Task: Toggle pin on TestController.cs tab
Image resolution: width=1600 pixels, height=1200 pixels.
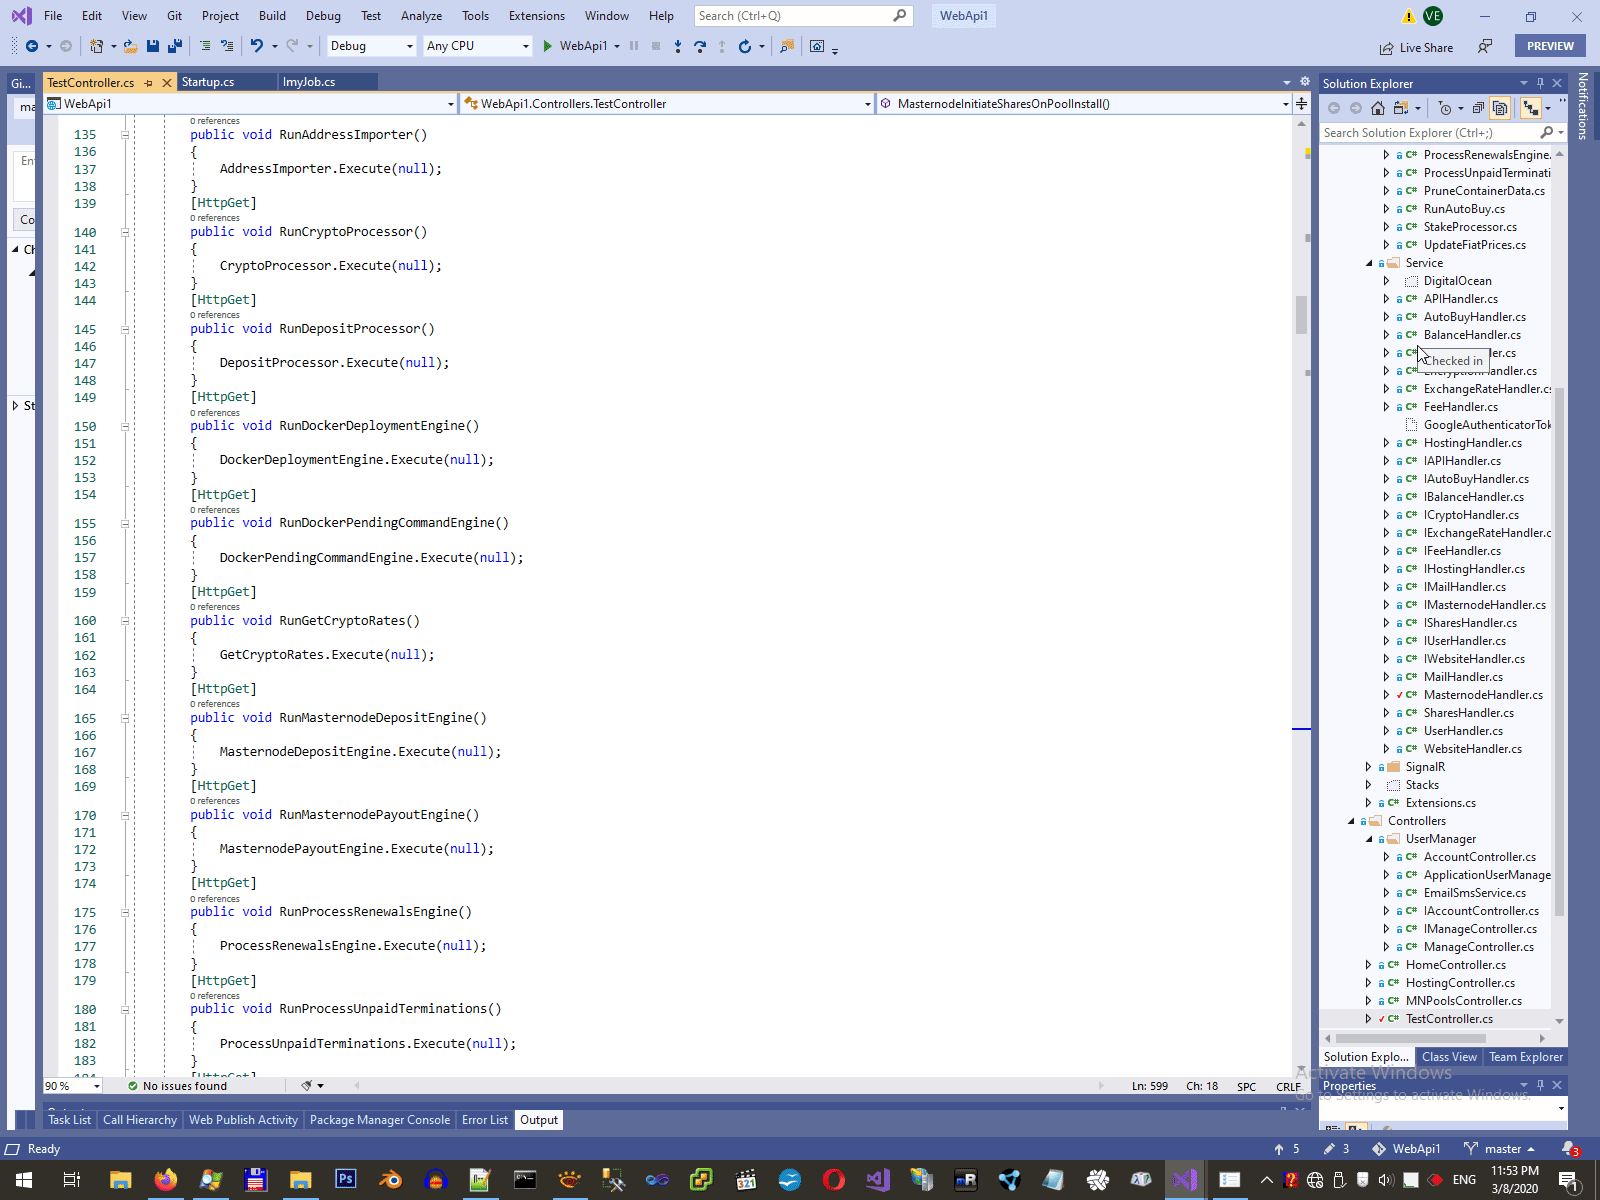Action: click(149, 83)
